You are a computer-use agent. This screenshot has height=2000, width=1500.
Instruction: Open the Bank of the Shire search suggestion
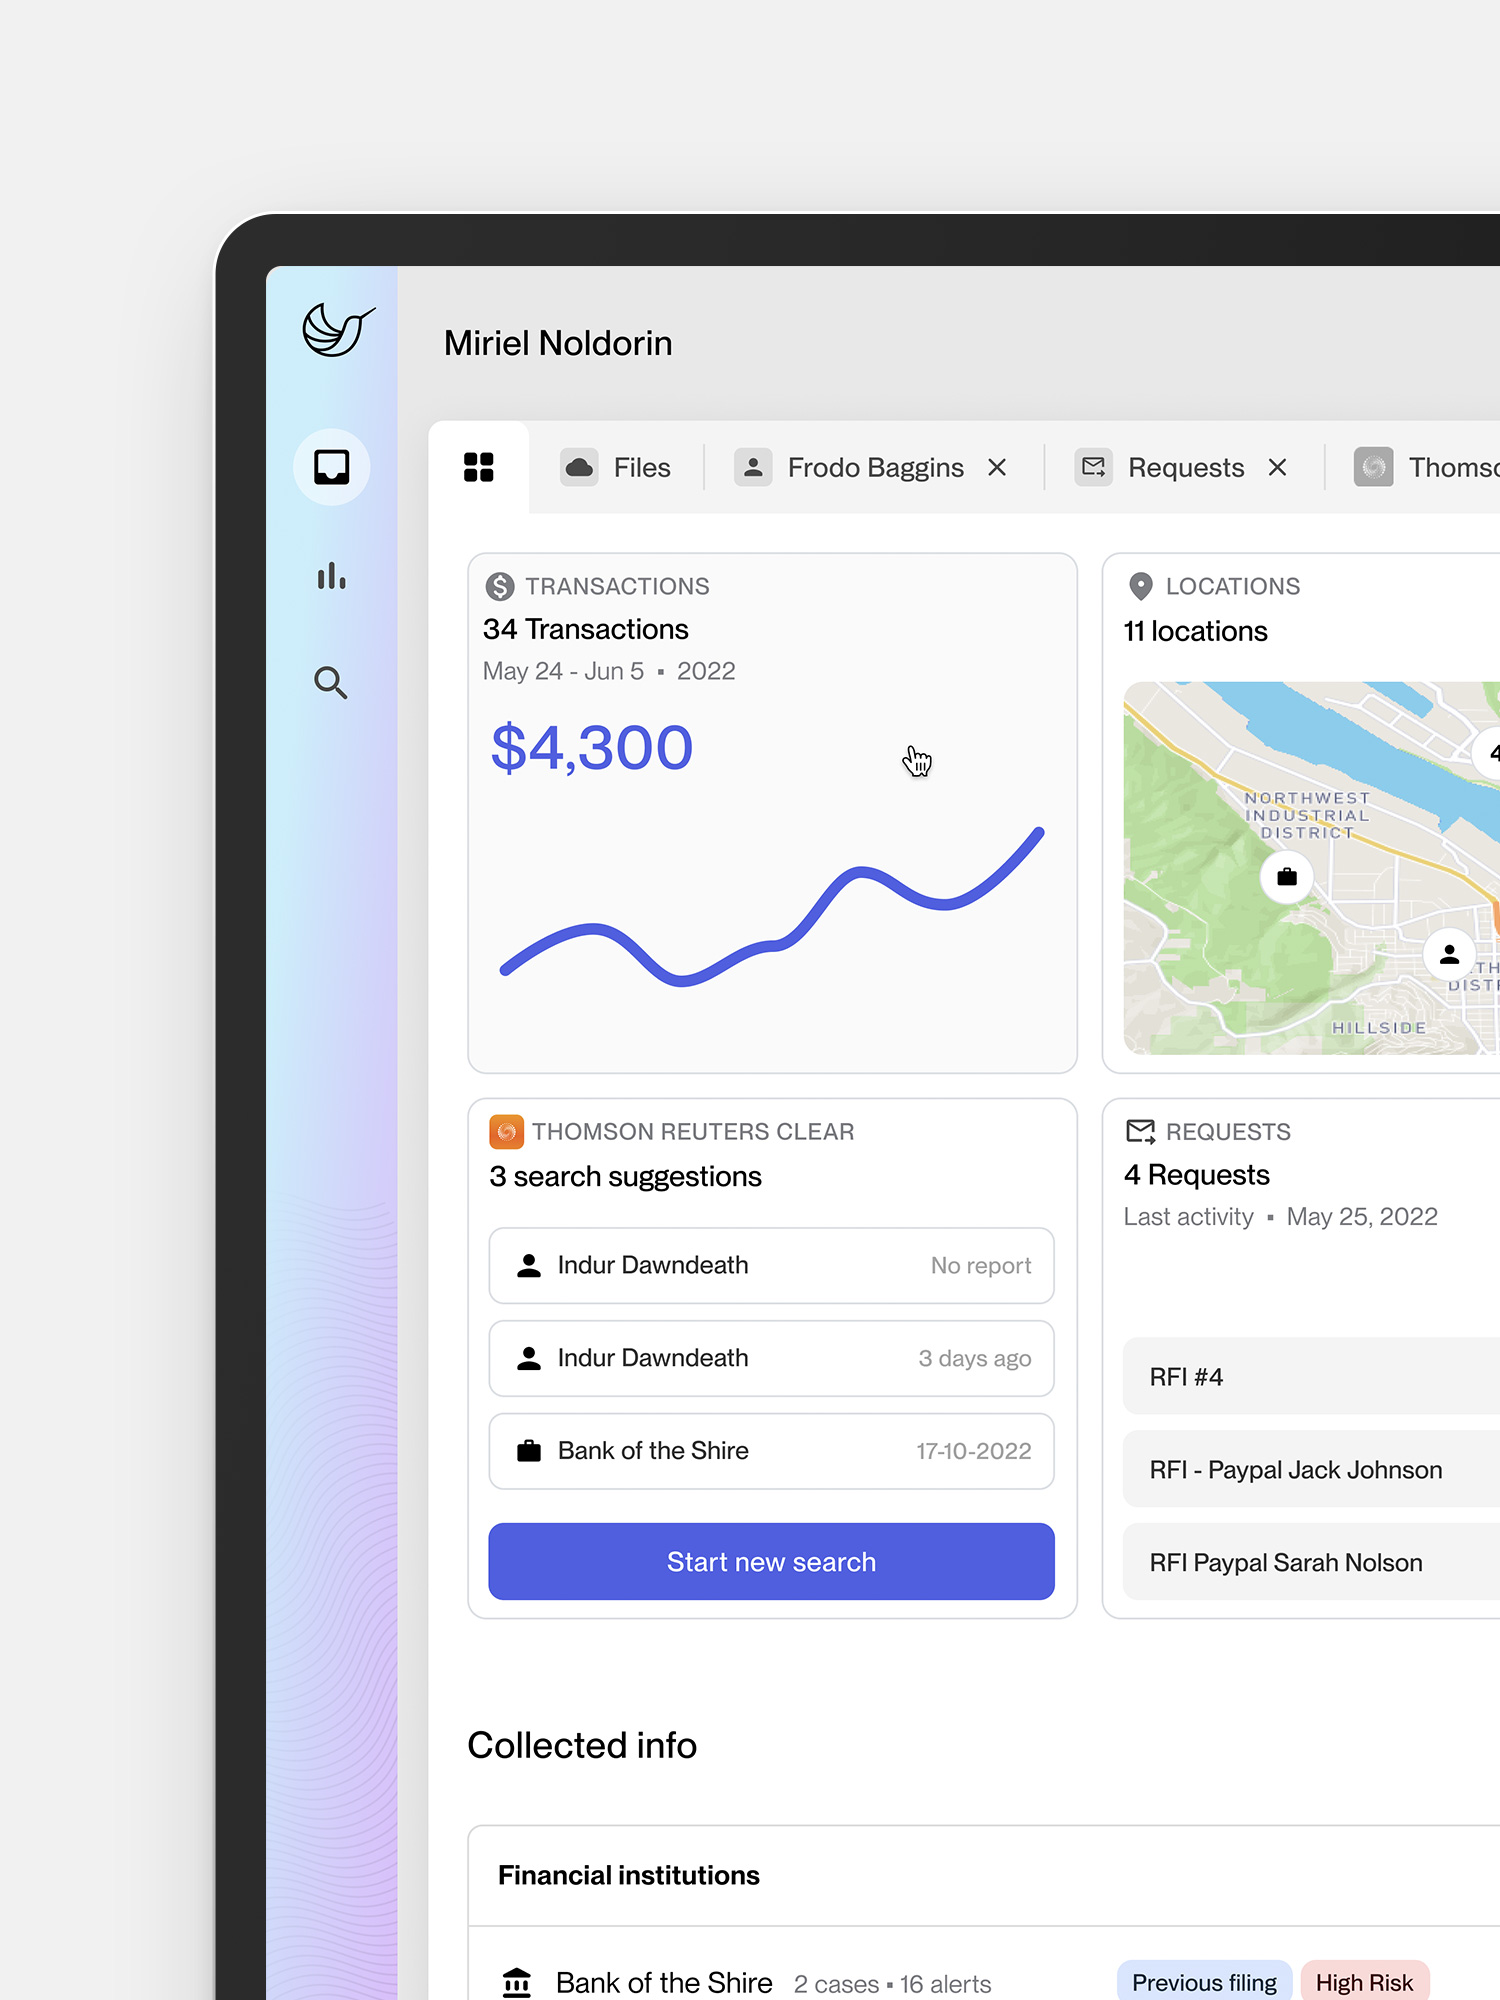pos(771,1451)
